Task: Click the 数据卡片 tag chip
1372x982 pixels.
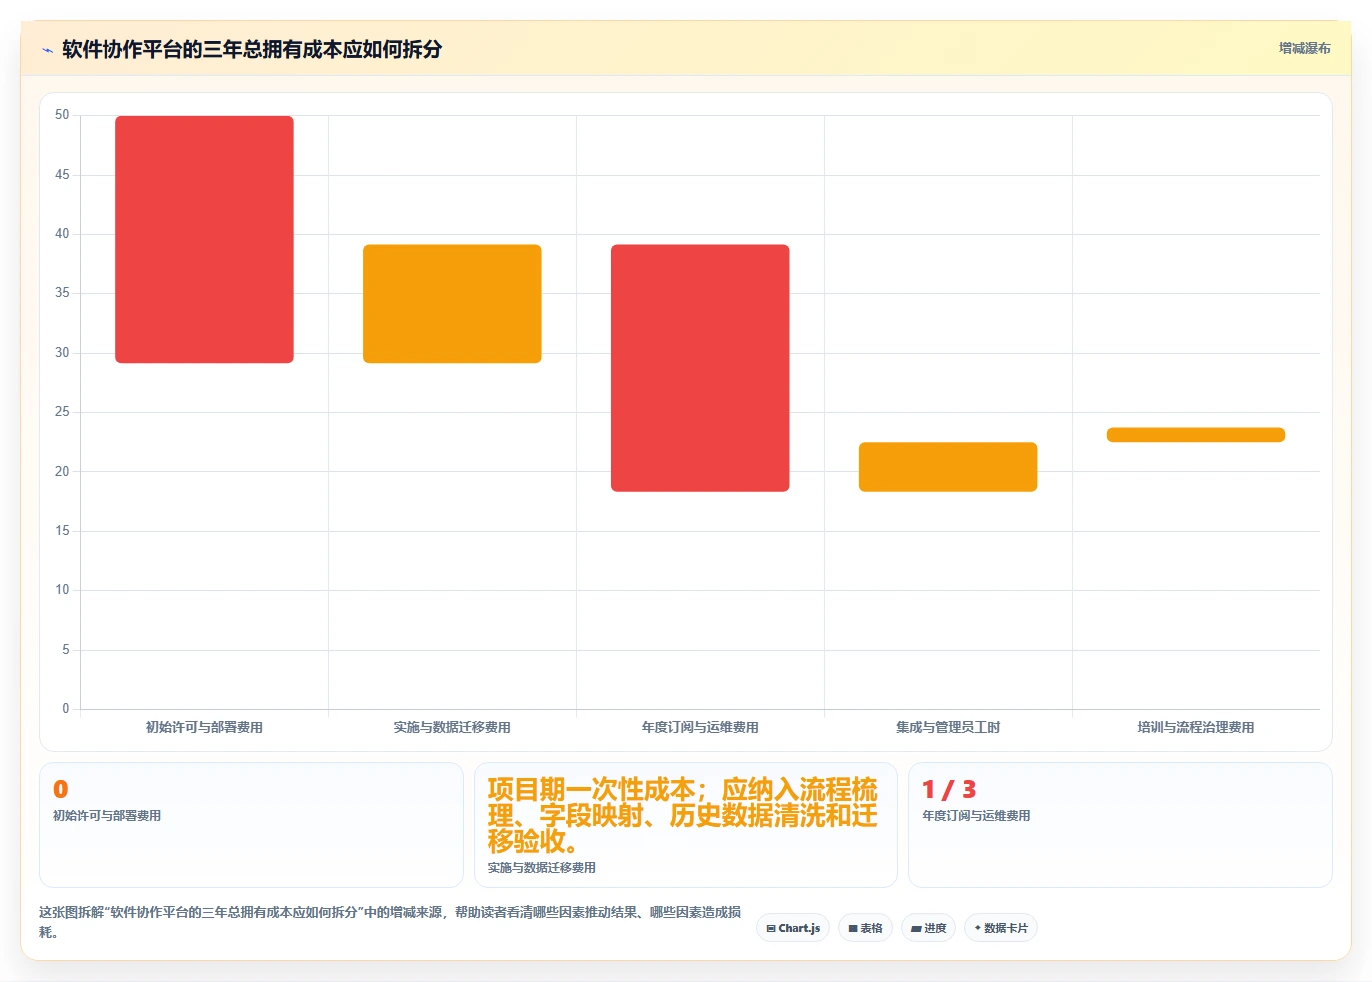Action: coord(1001,928)
